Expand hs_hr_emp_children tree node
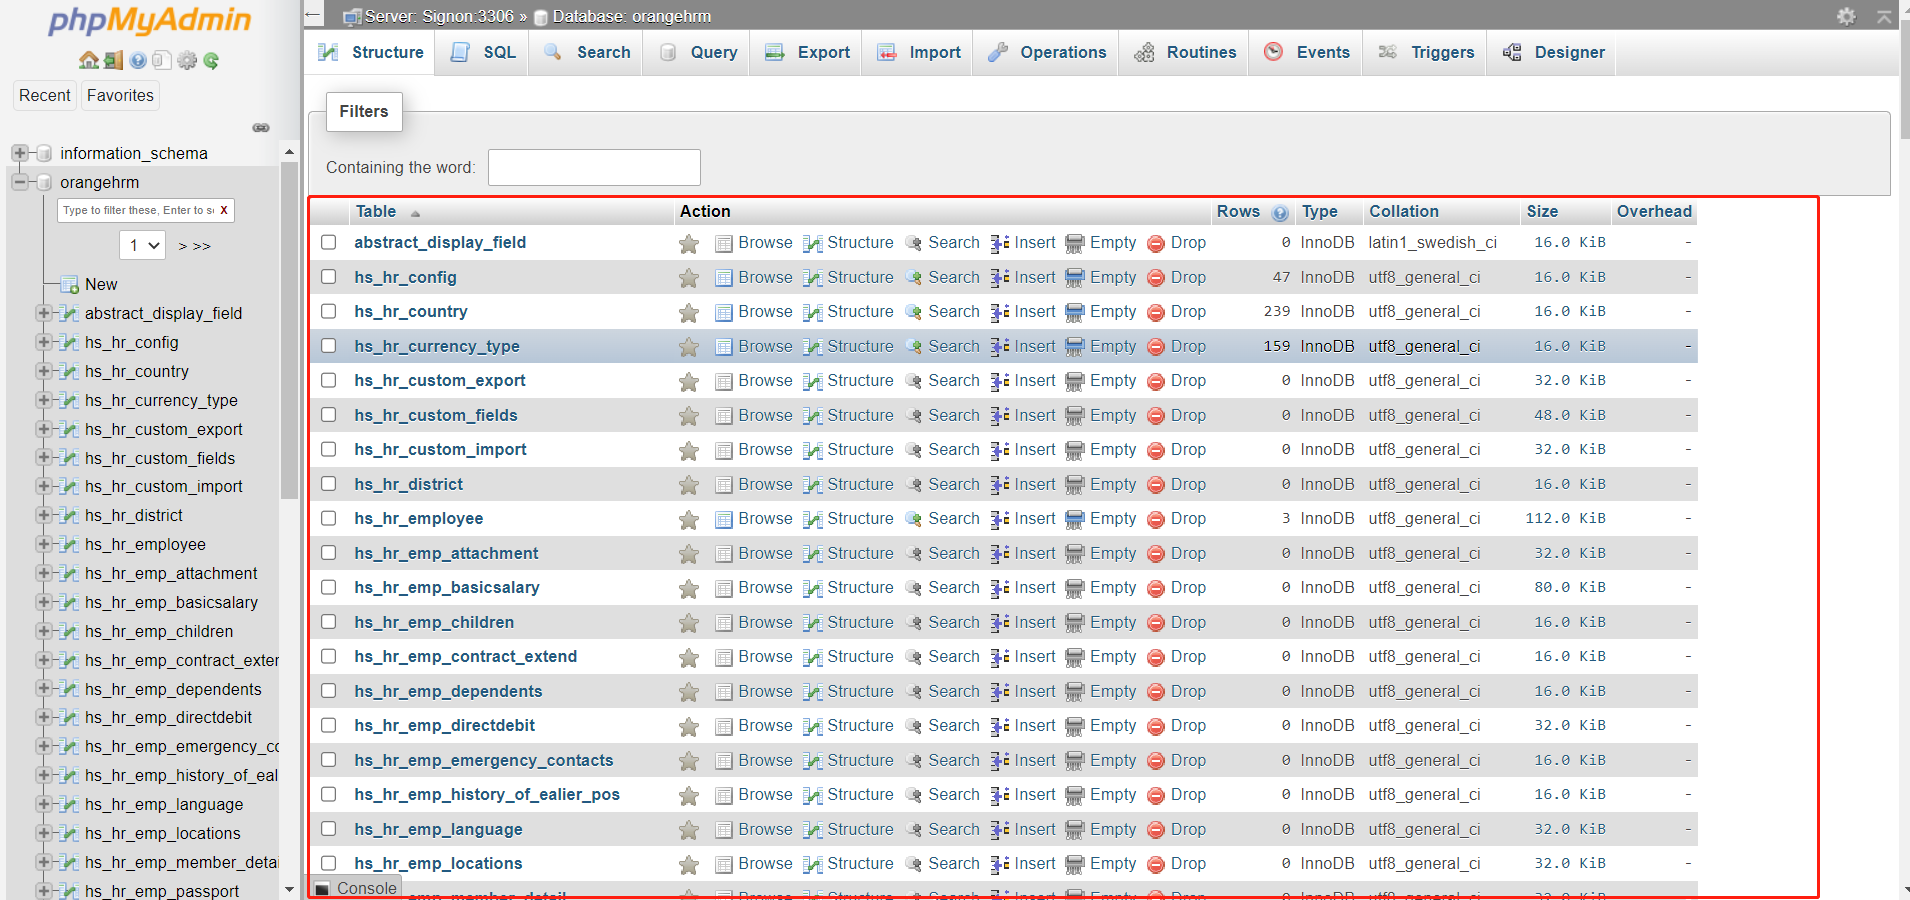Screen dimensions: 1910x900 tap(43, 631)
